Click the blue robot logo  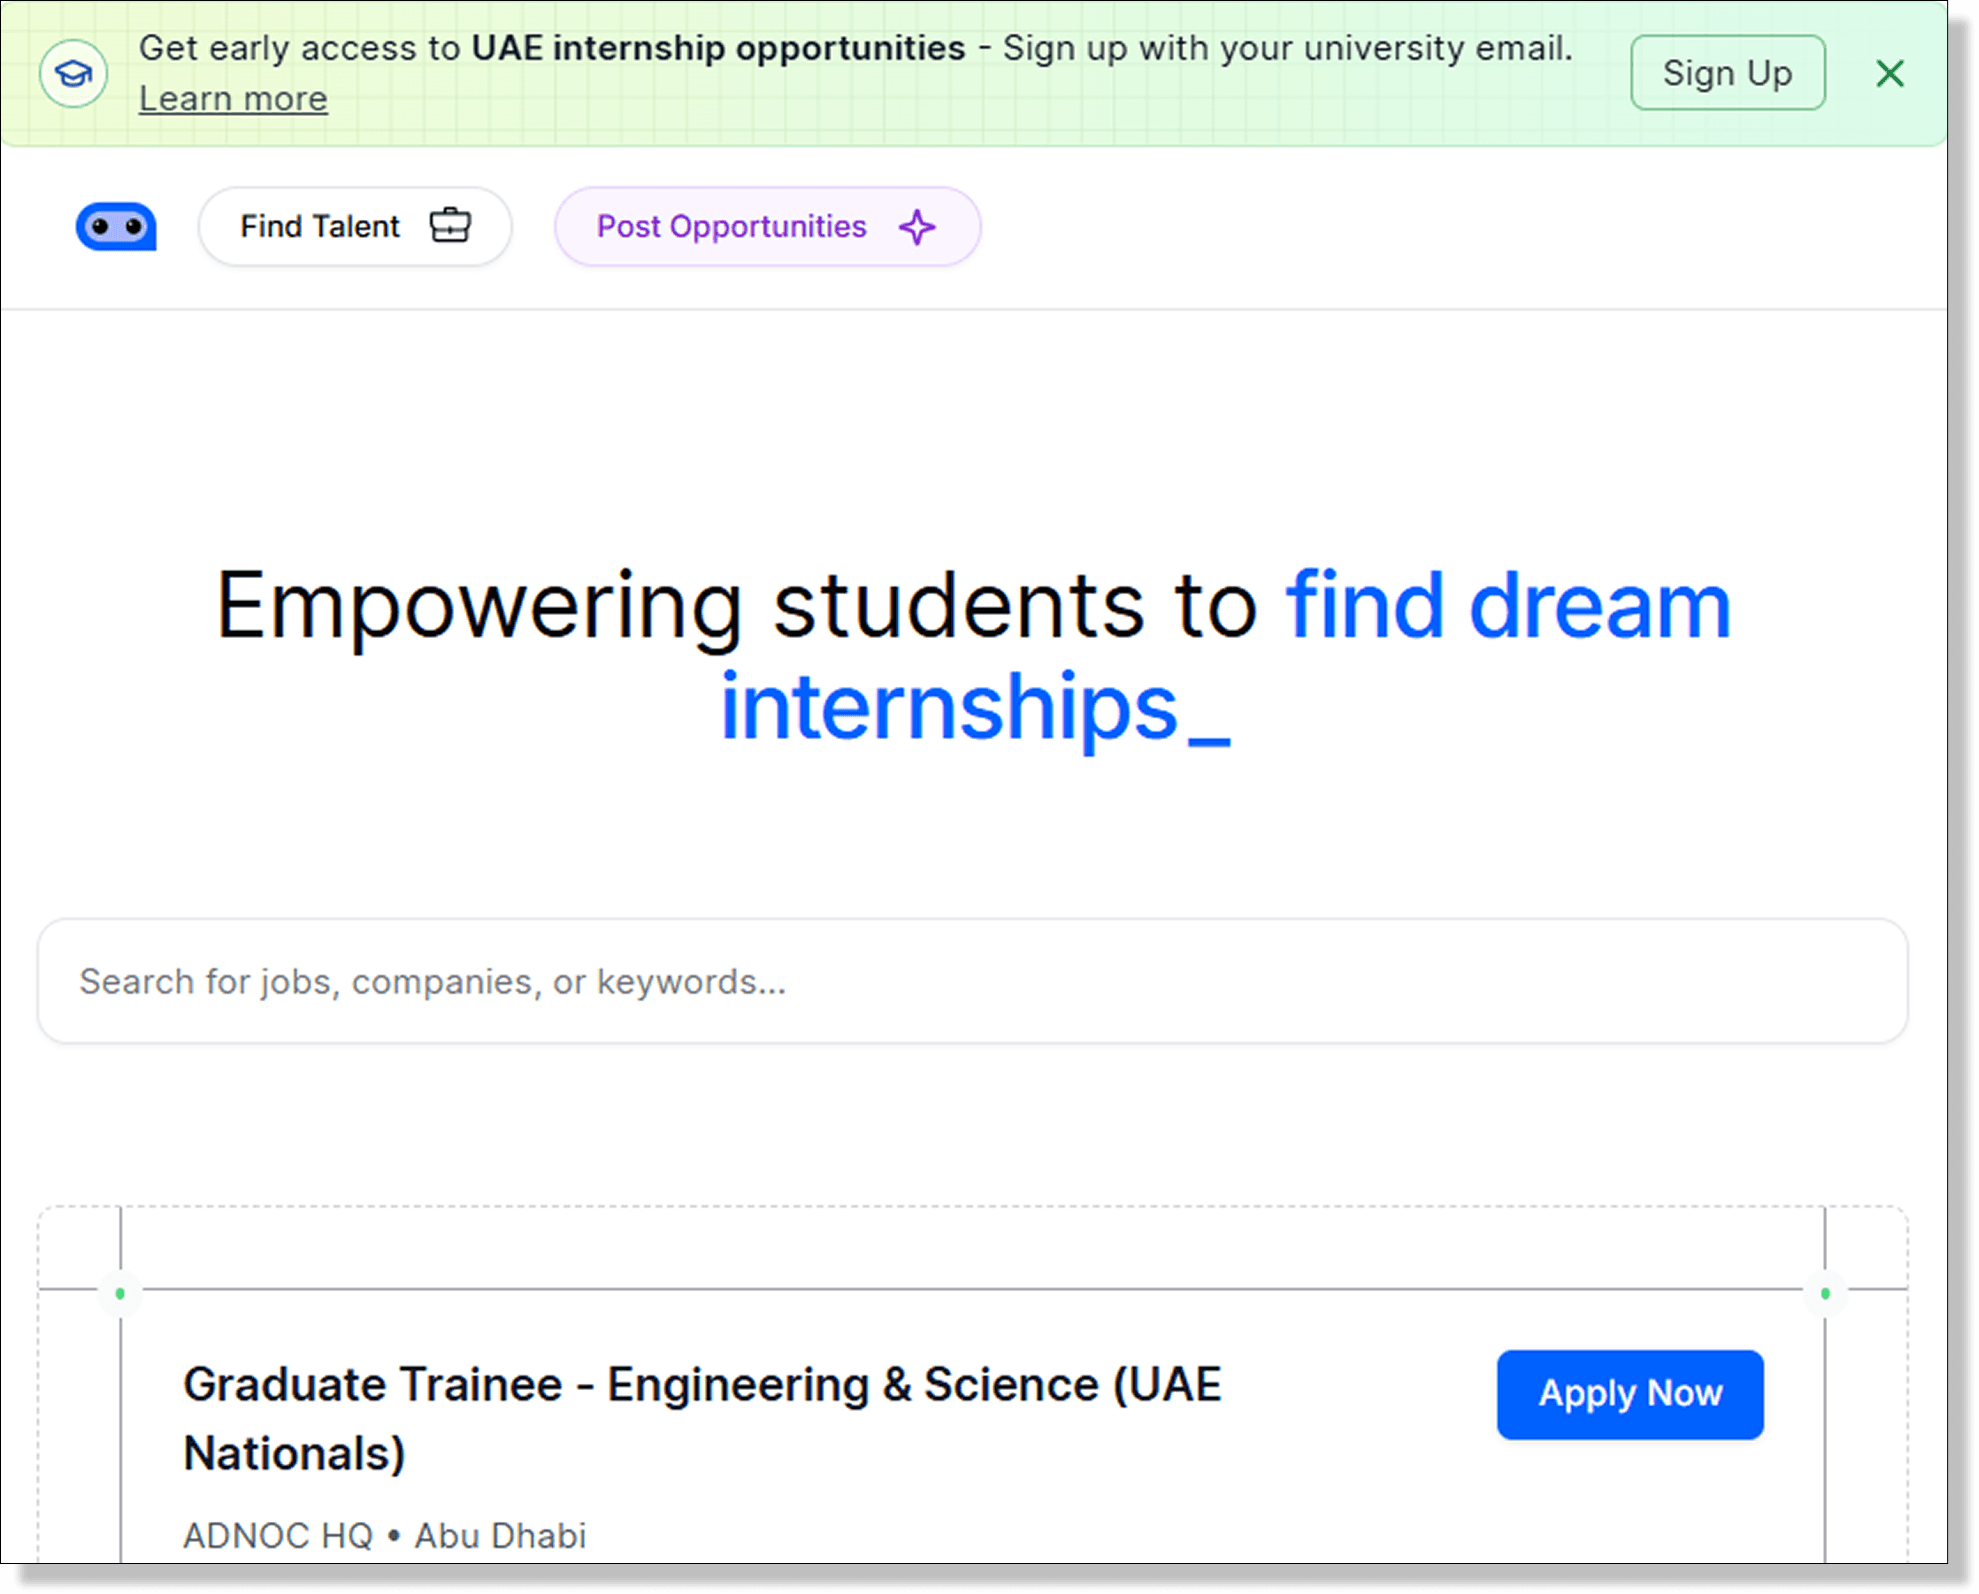click(116, 227)
